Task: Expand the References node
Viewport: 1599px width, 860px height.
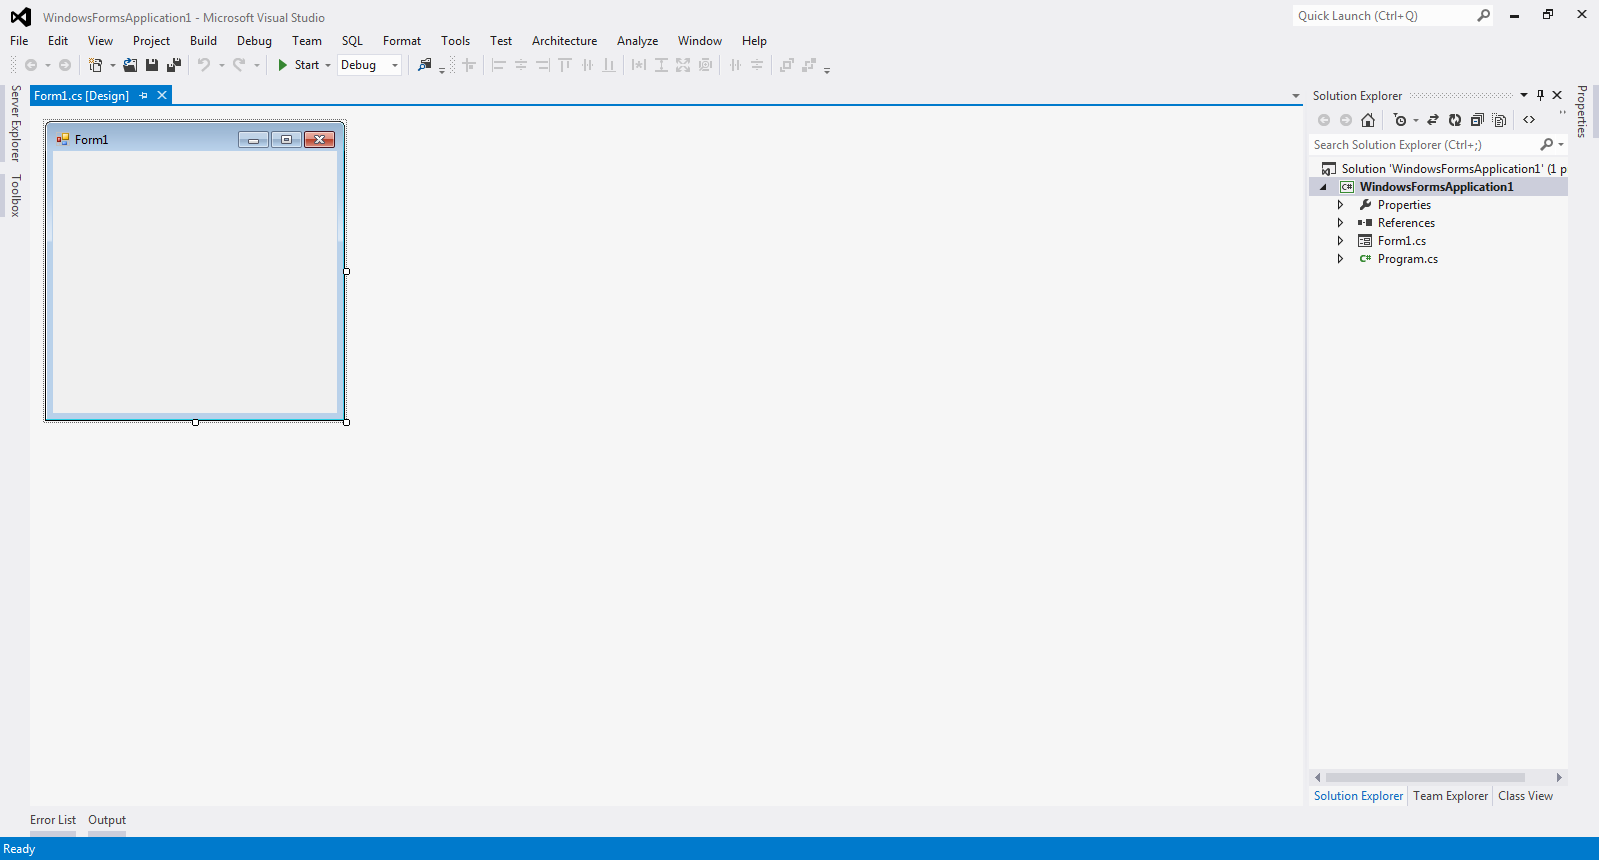Action: tap(1340, 223)
